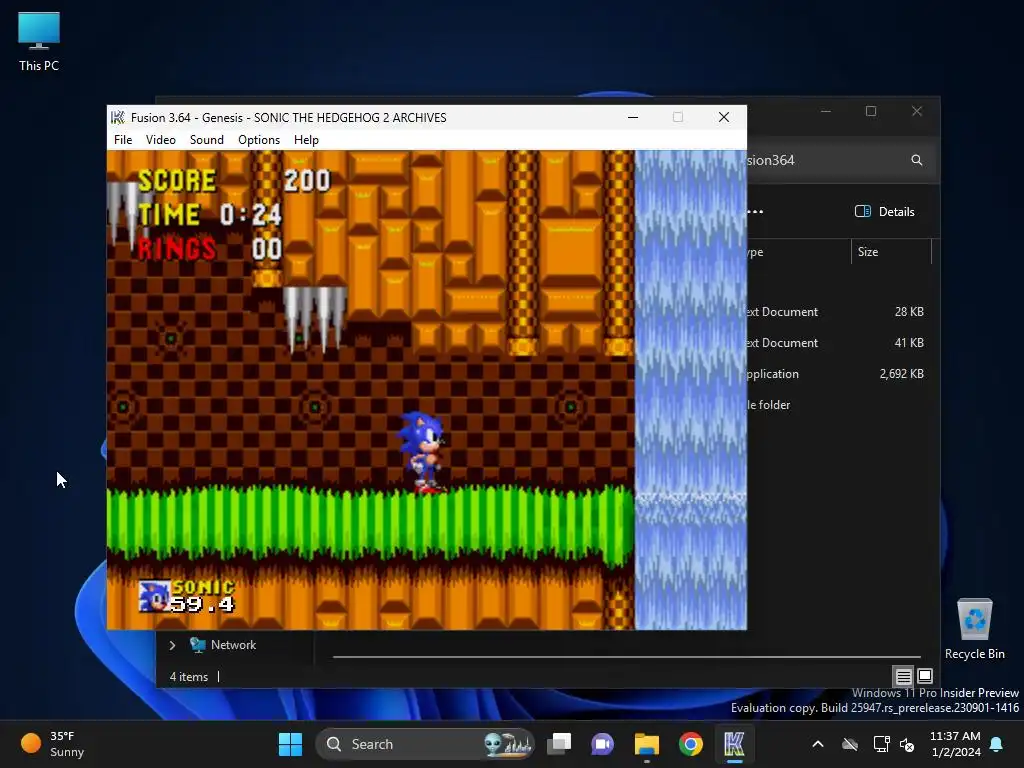Click the Fusion app icon in title bar
The image size is (1024, 768).
(x=118, y=118)
